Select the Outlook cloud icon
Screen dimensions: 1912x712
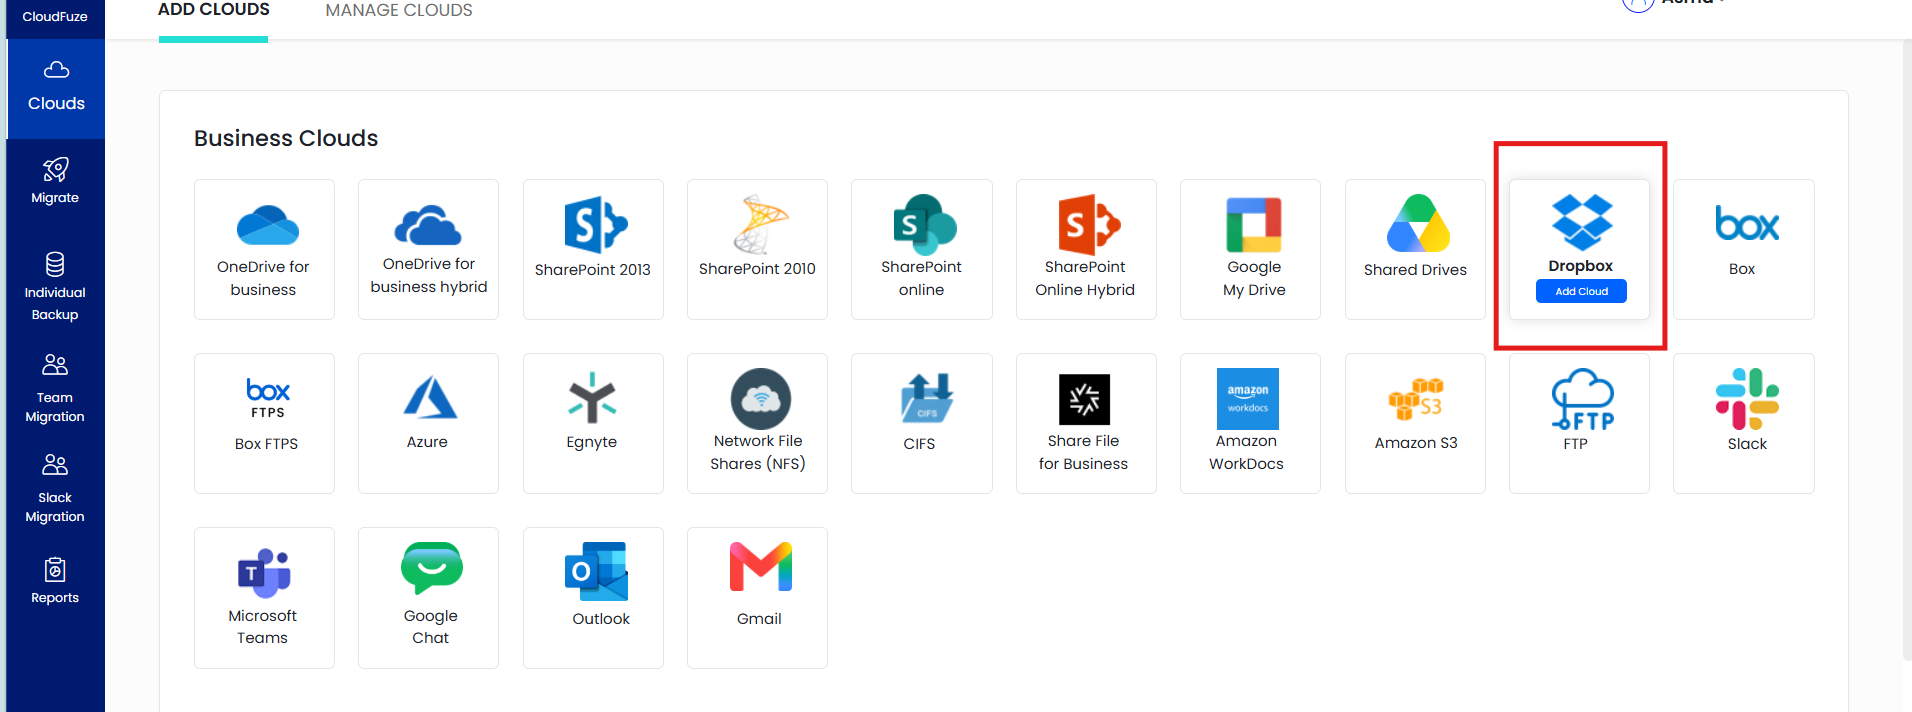[596, 571]
